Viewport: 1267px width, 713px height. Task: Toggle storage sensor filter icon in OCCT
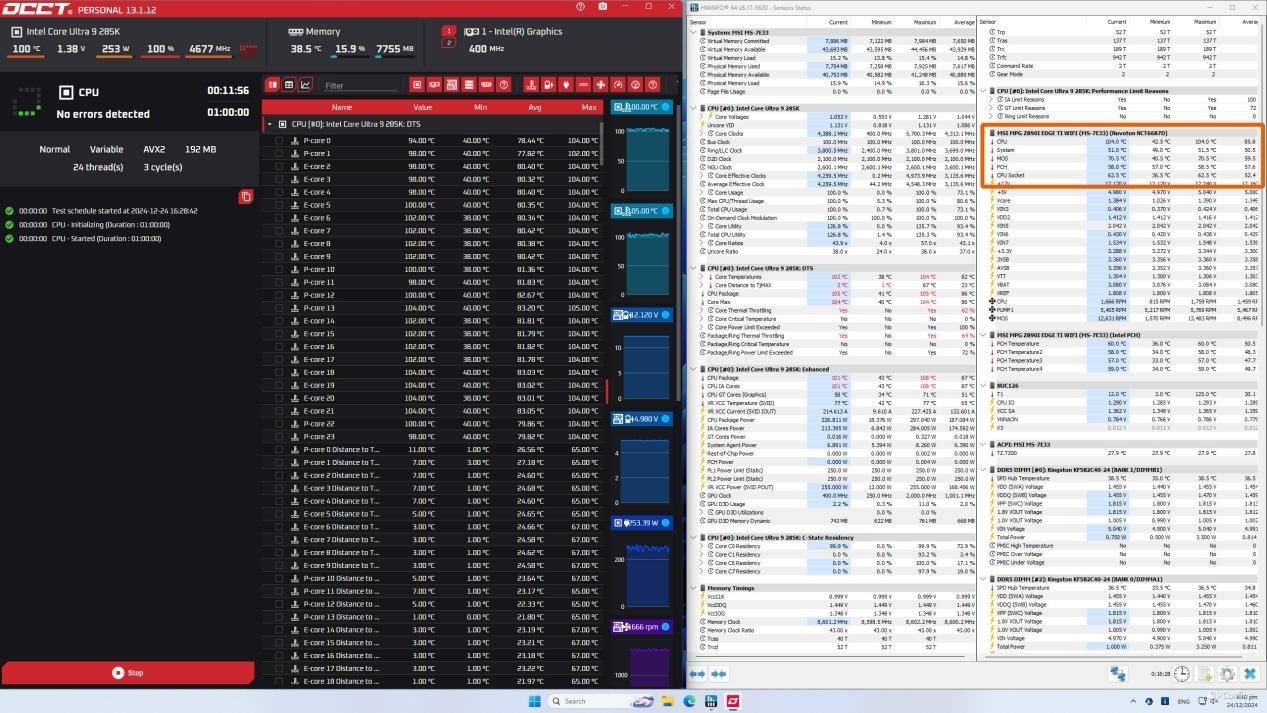pos(469,85)
